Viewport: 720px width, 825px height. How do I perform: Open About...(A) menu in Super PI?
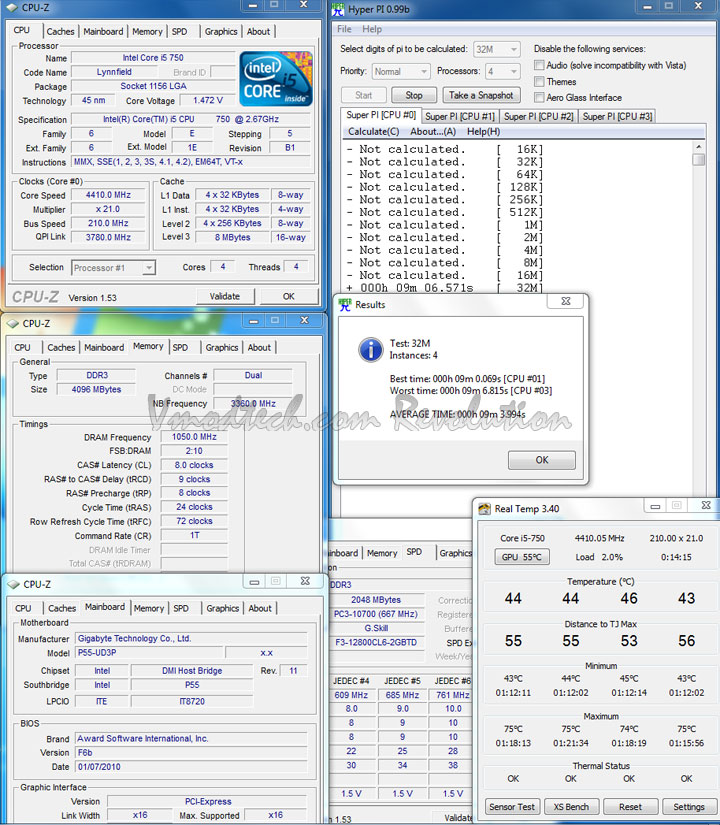pyautogui.click(x=433, y=132)
